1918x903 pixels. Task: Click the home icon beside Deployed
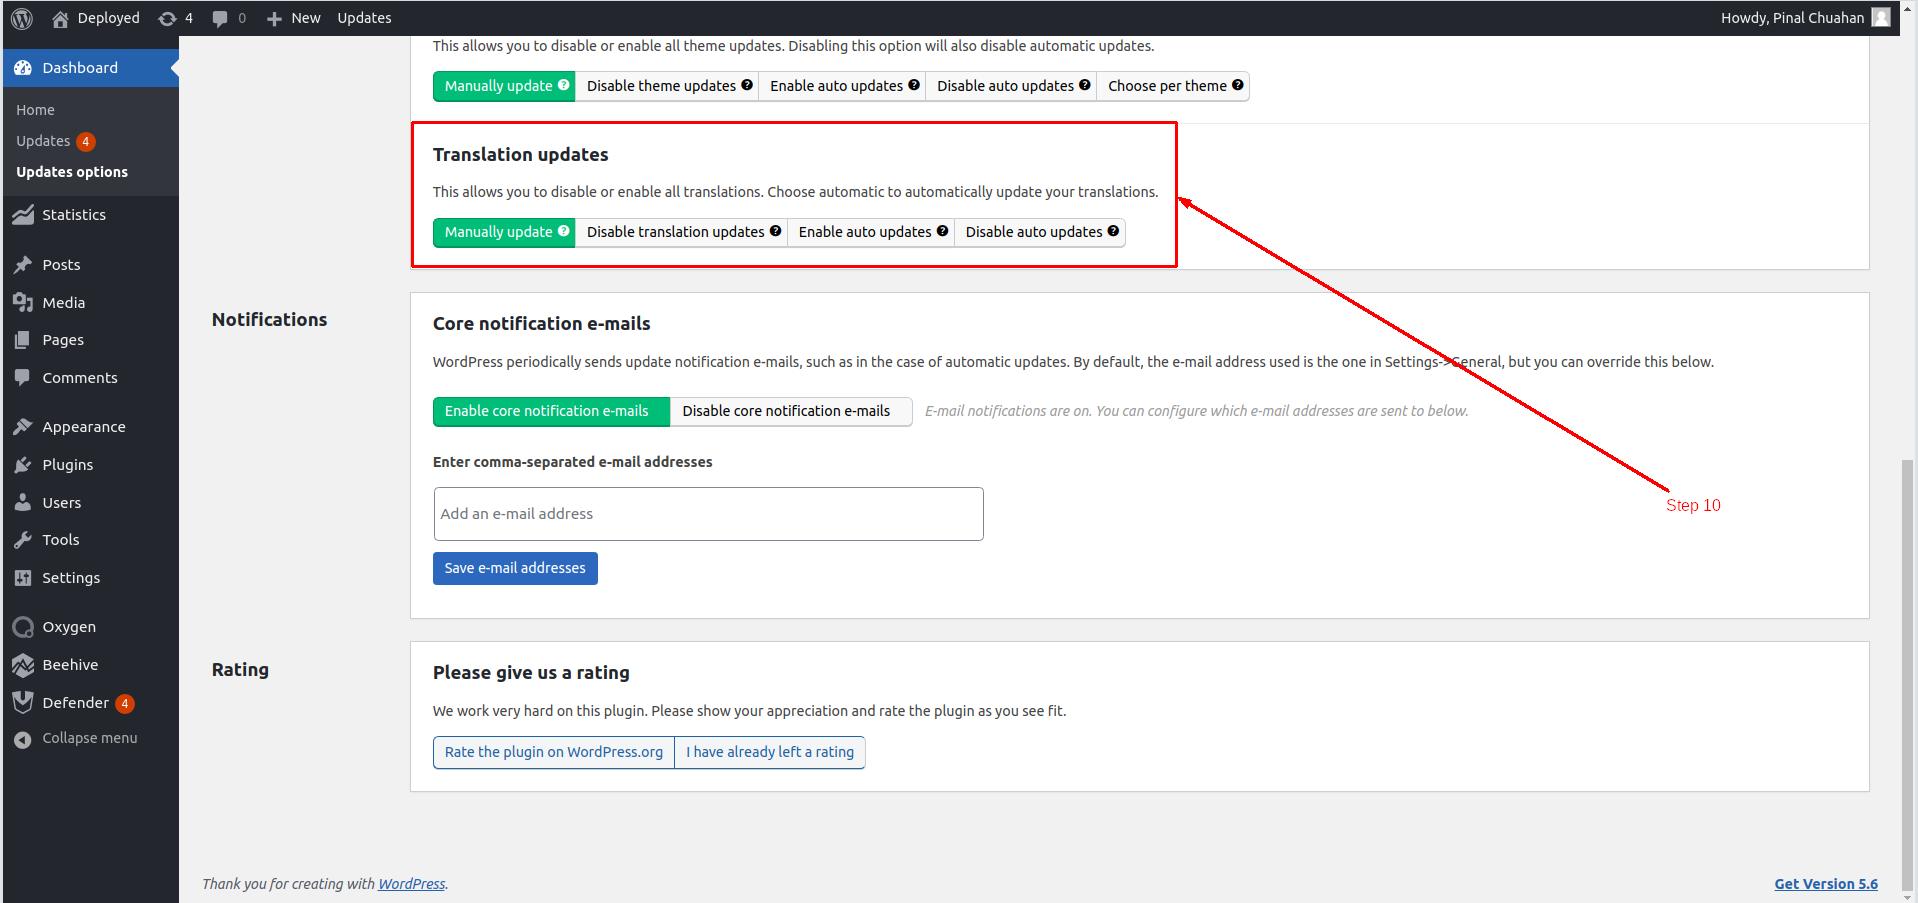click(x=60, y=18)
